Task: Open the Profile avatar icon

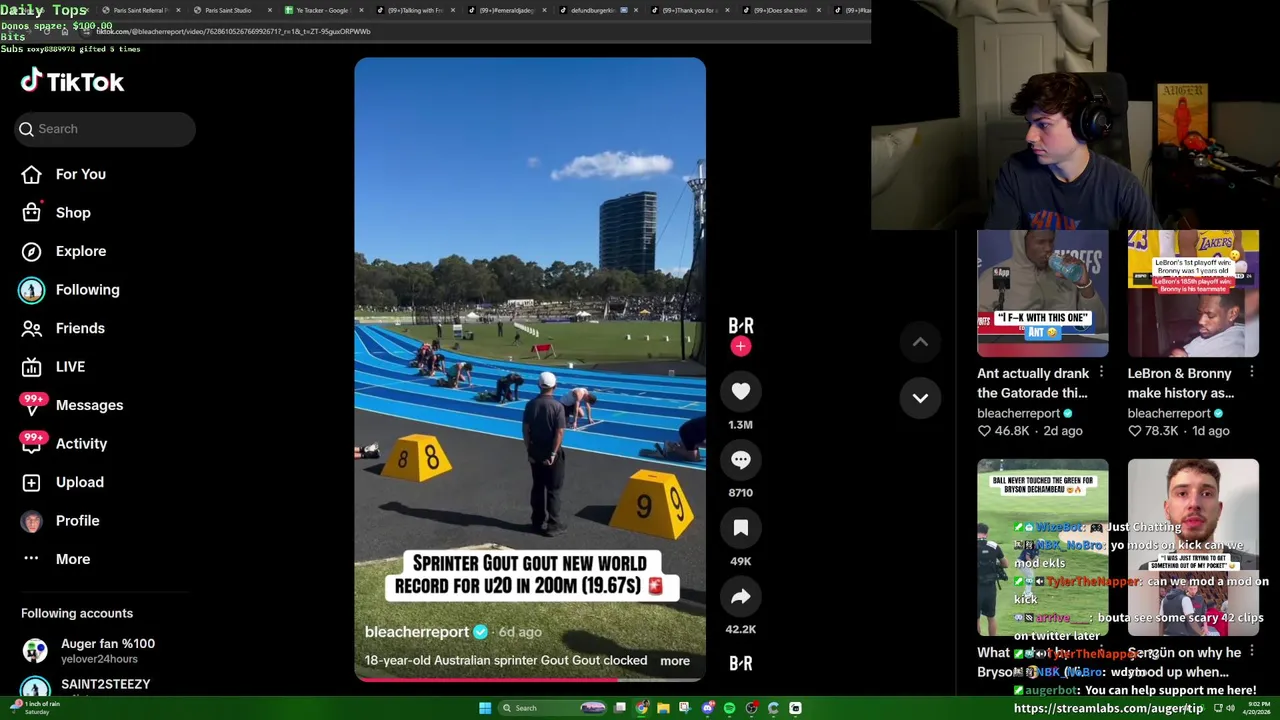Action: 31,520
